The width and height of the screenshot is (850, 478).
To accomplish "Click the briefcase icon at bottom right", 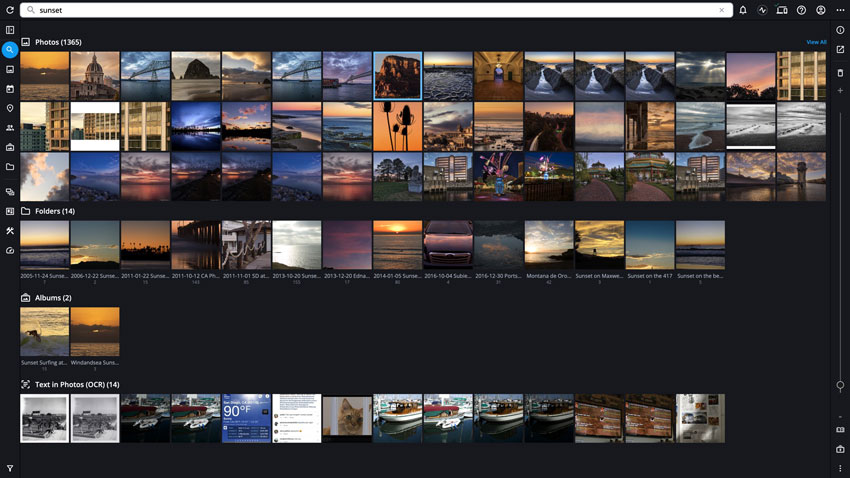I will (x=840, y=449).
